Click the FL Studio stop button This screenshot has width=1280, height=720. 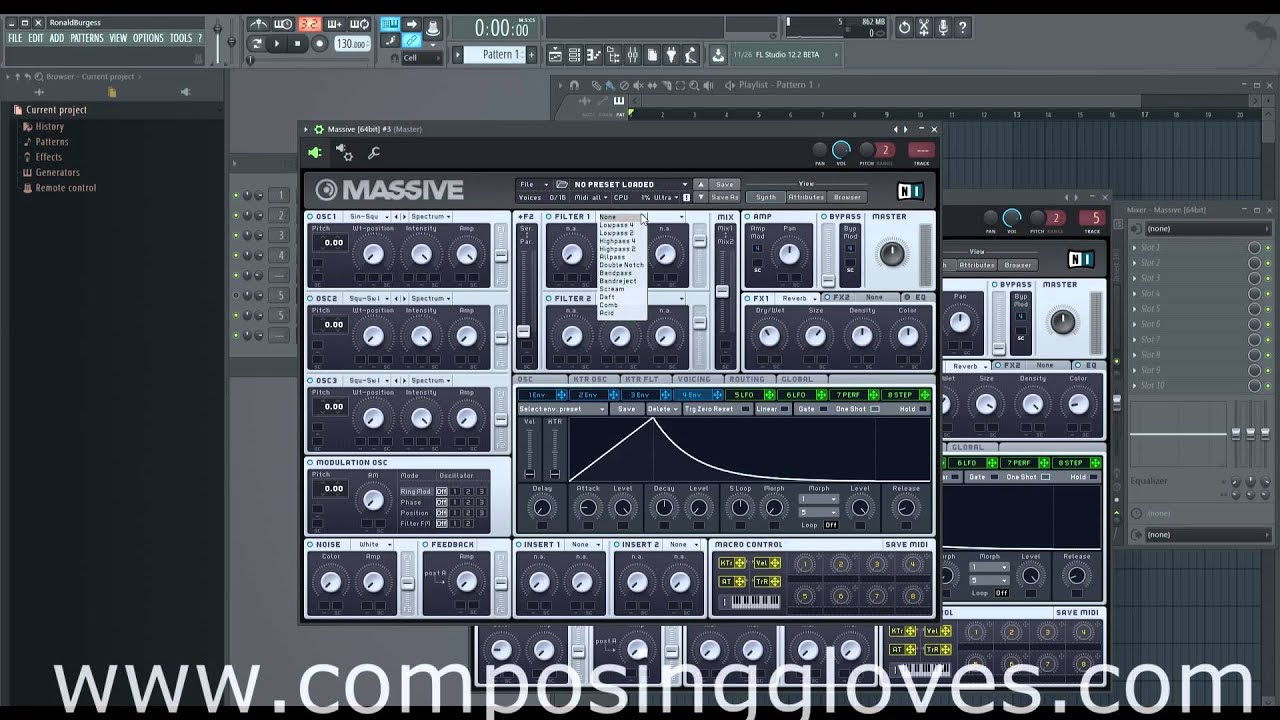[x=297, y=43]
